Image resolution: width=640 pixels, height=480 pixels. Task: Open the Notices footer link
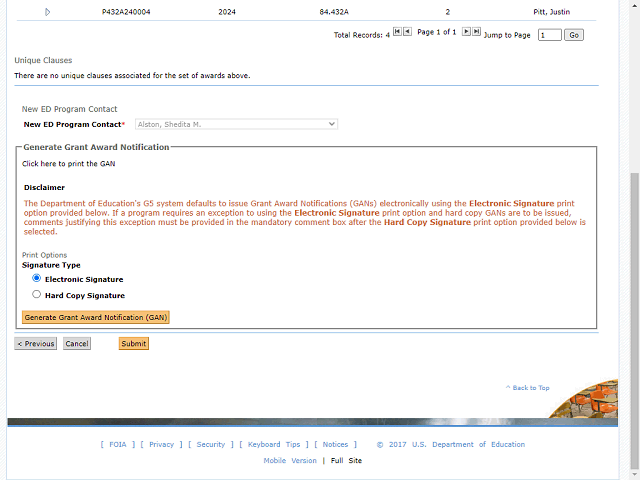click(335, 444)
